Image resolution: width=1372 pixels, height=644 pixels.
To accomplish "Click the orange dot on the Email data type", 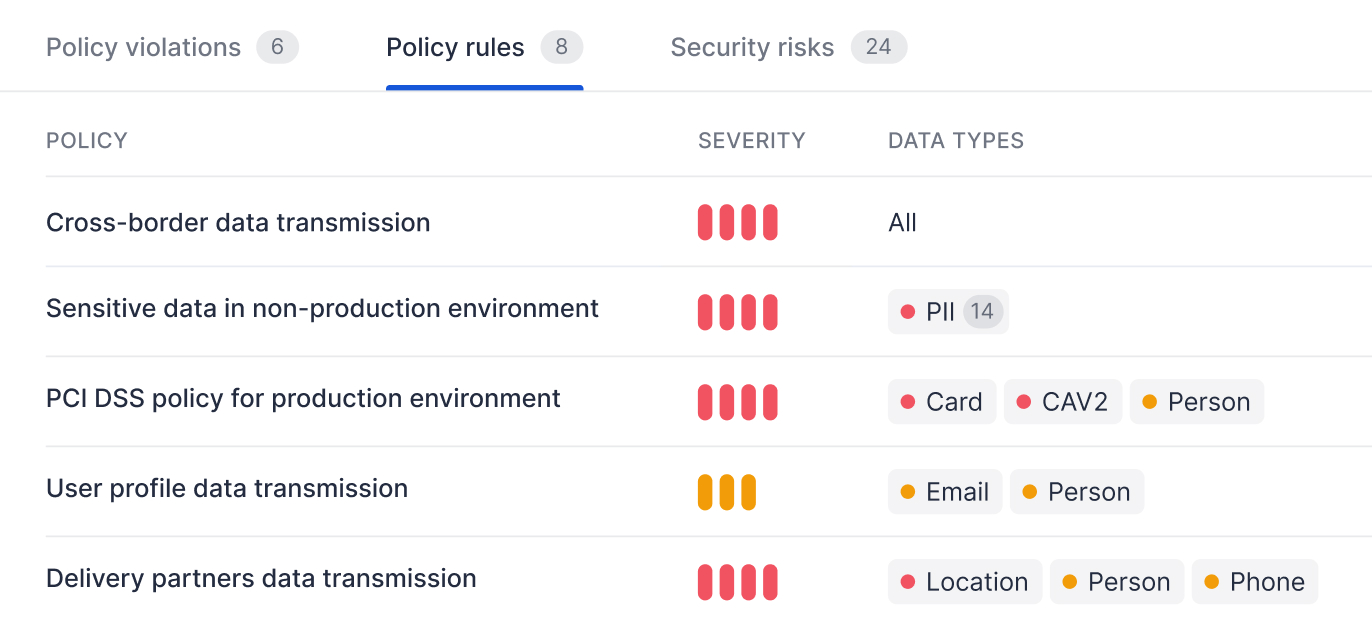I will (907, 491).
